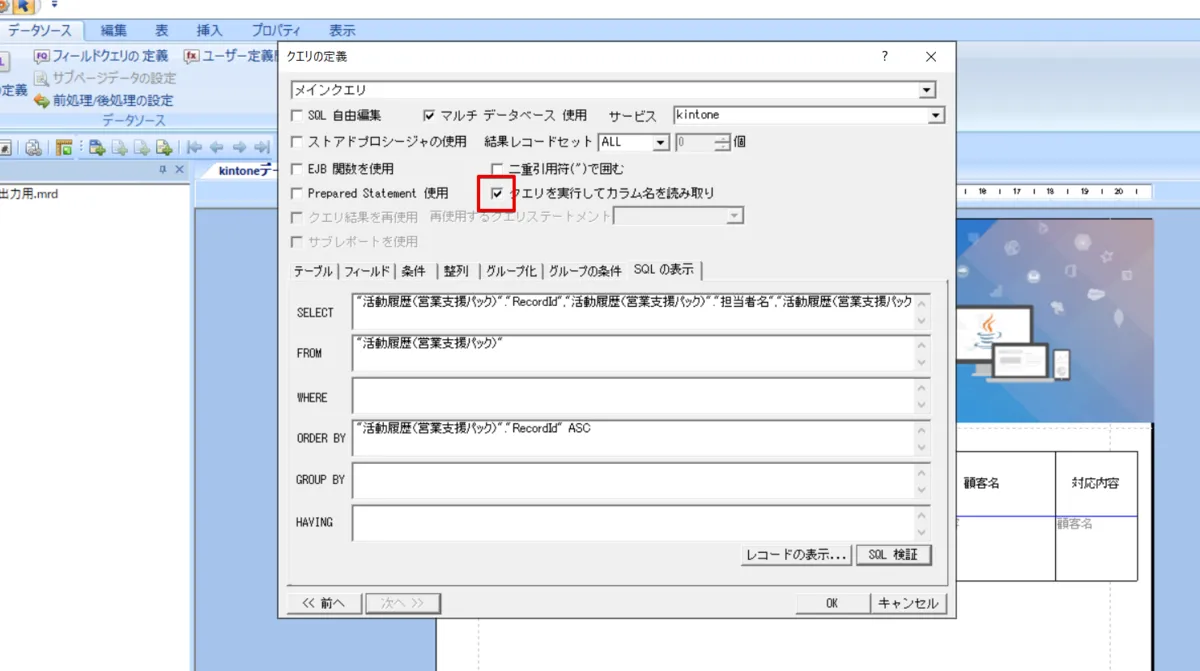Switch to the フィールド tab
The width and height of the screenshot is (1200, 671).
(x=366, y=271)
